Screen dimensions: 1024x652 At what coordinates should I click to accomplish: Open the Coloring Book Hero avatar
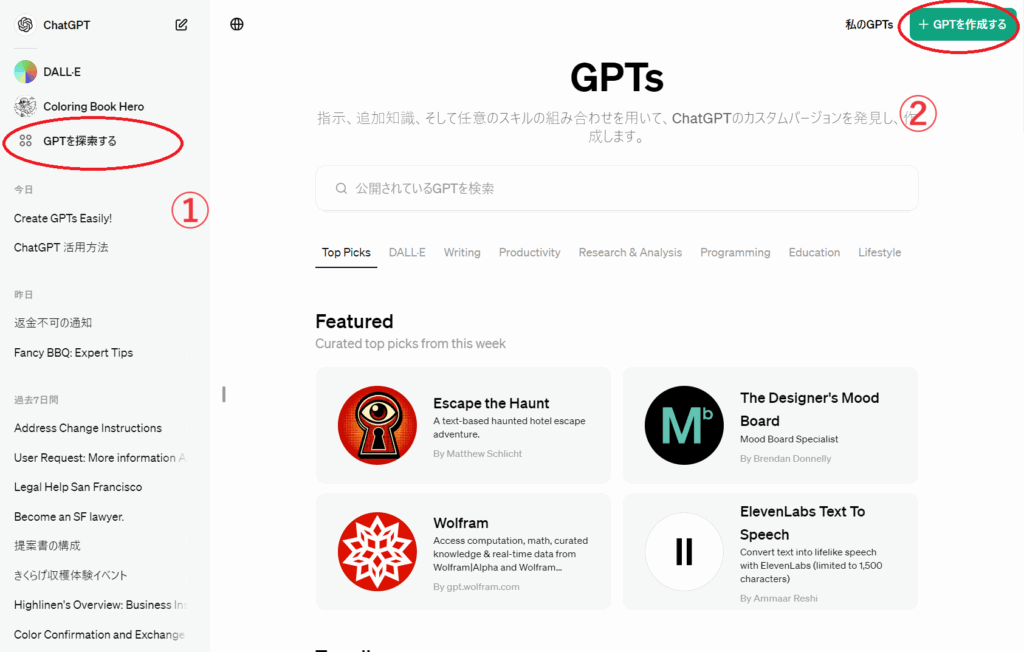coord(25,106)
